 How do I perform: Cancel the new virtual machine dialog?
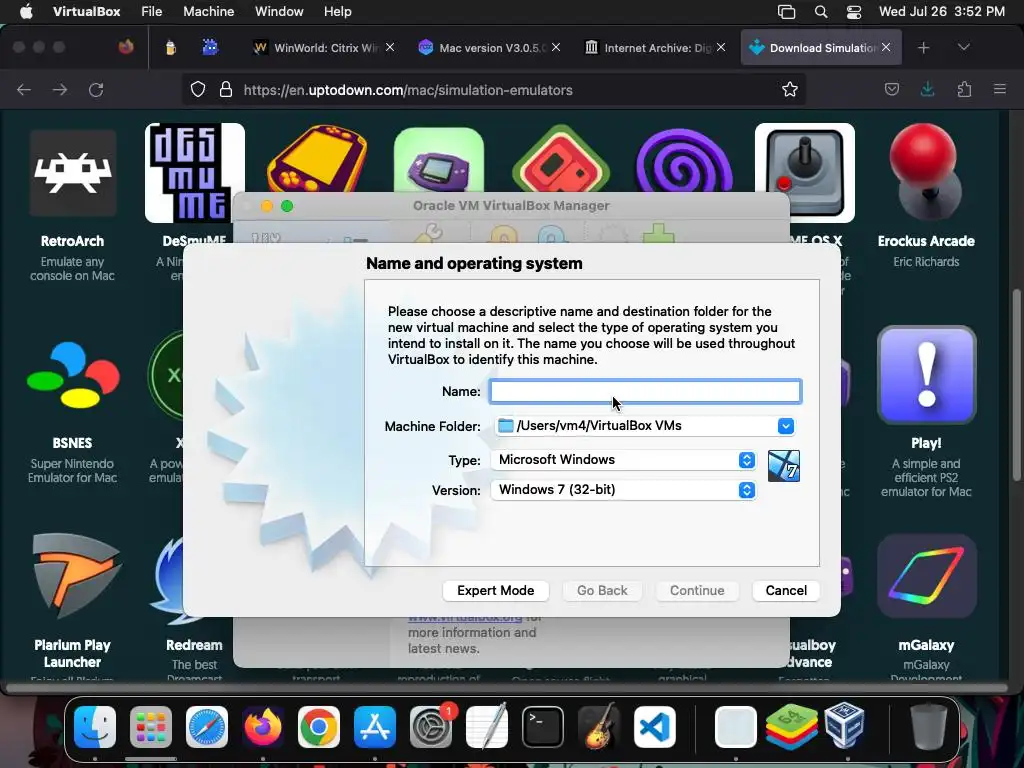[x=786, y=590]
